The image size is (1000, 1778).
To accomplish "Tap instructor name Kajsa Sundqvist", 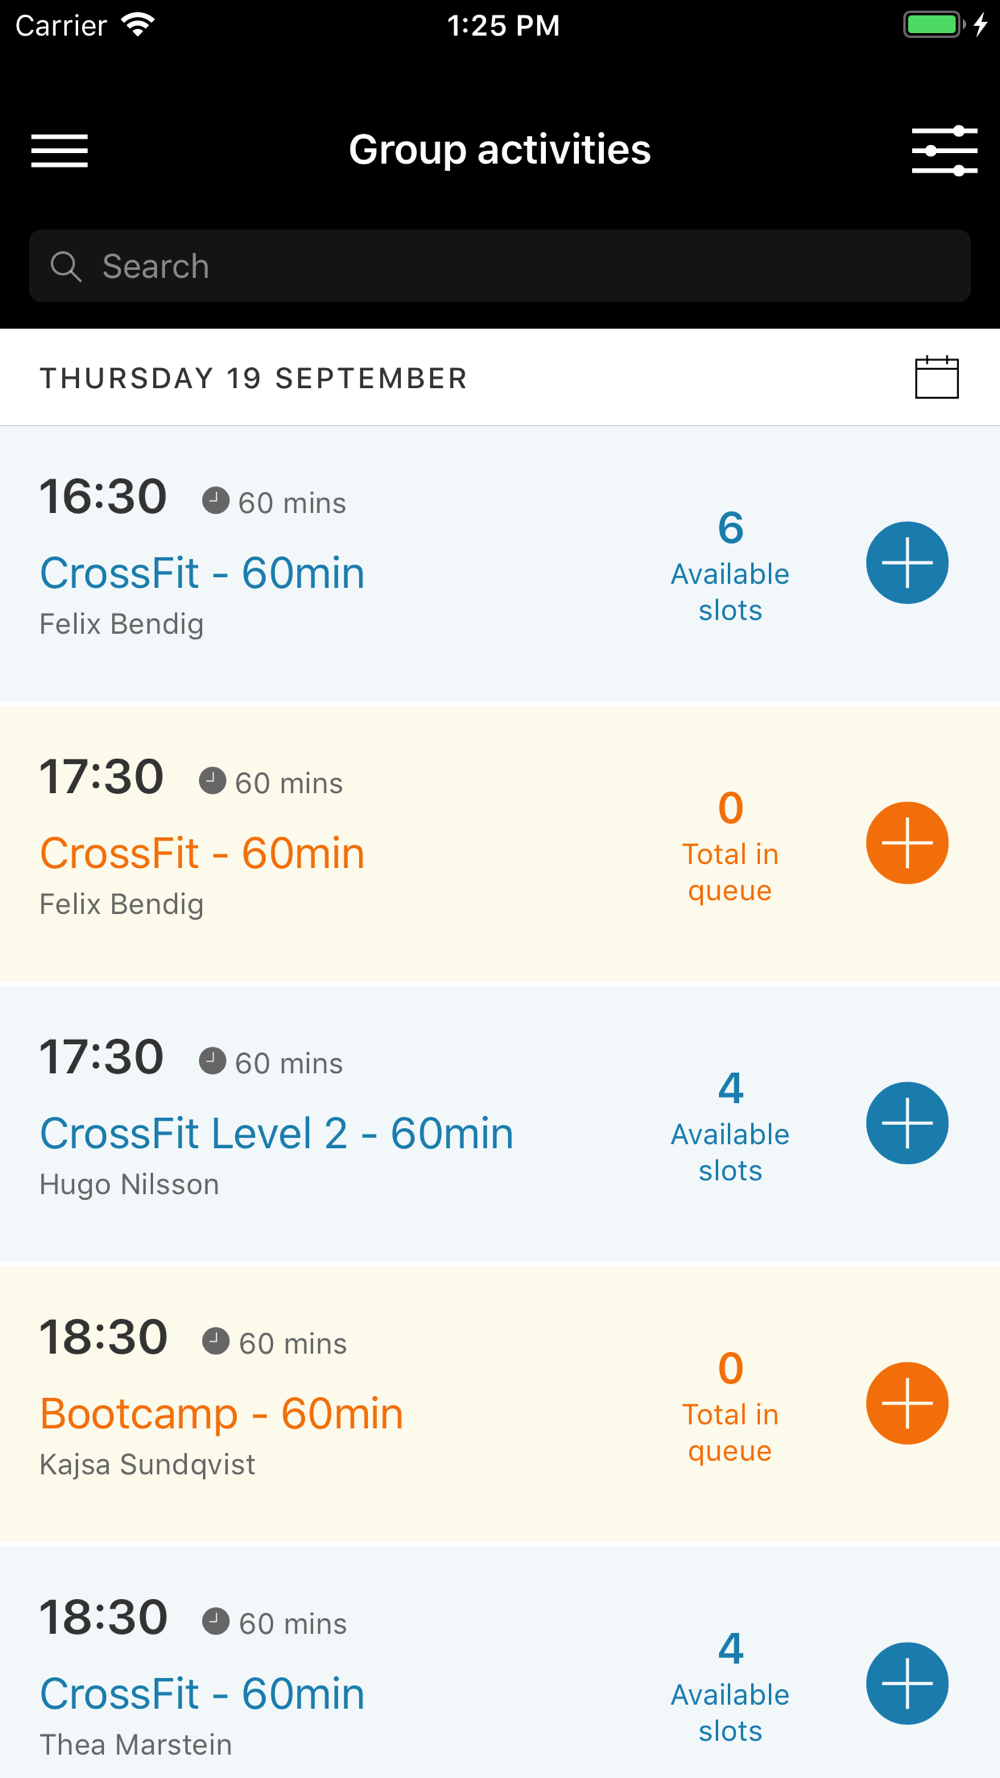I will coord(147,1464).
